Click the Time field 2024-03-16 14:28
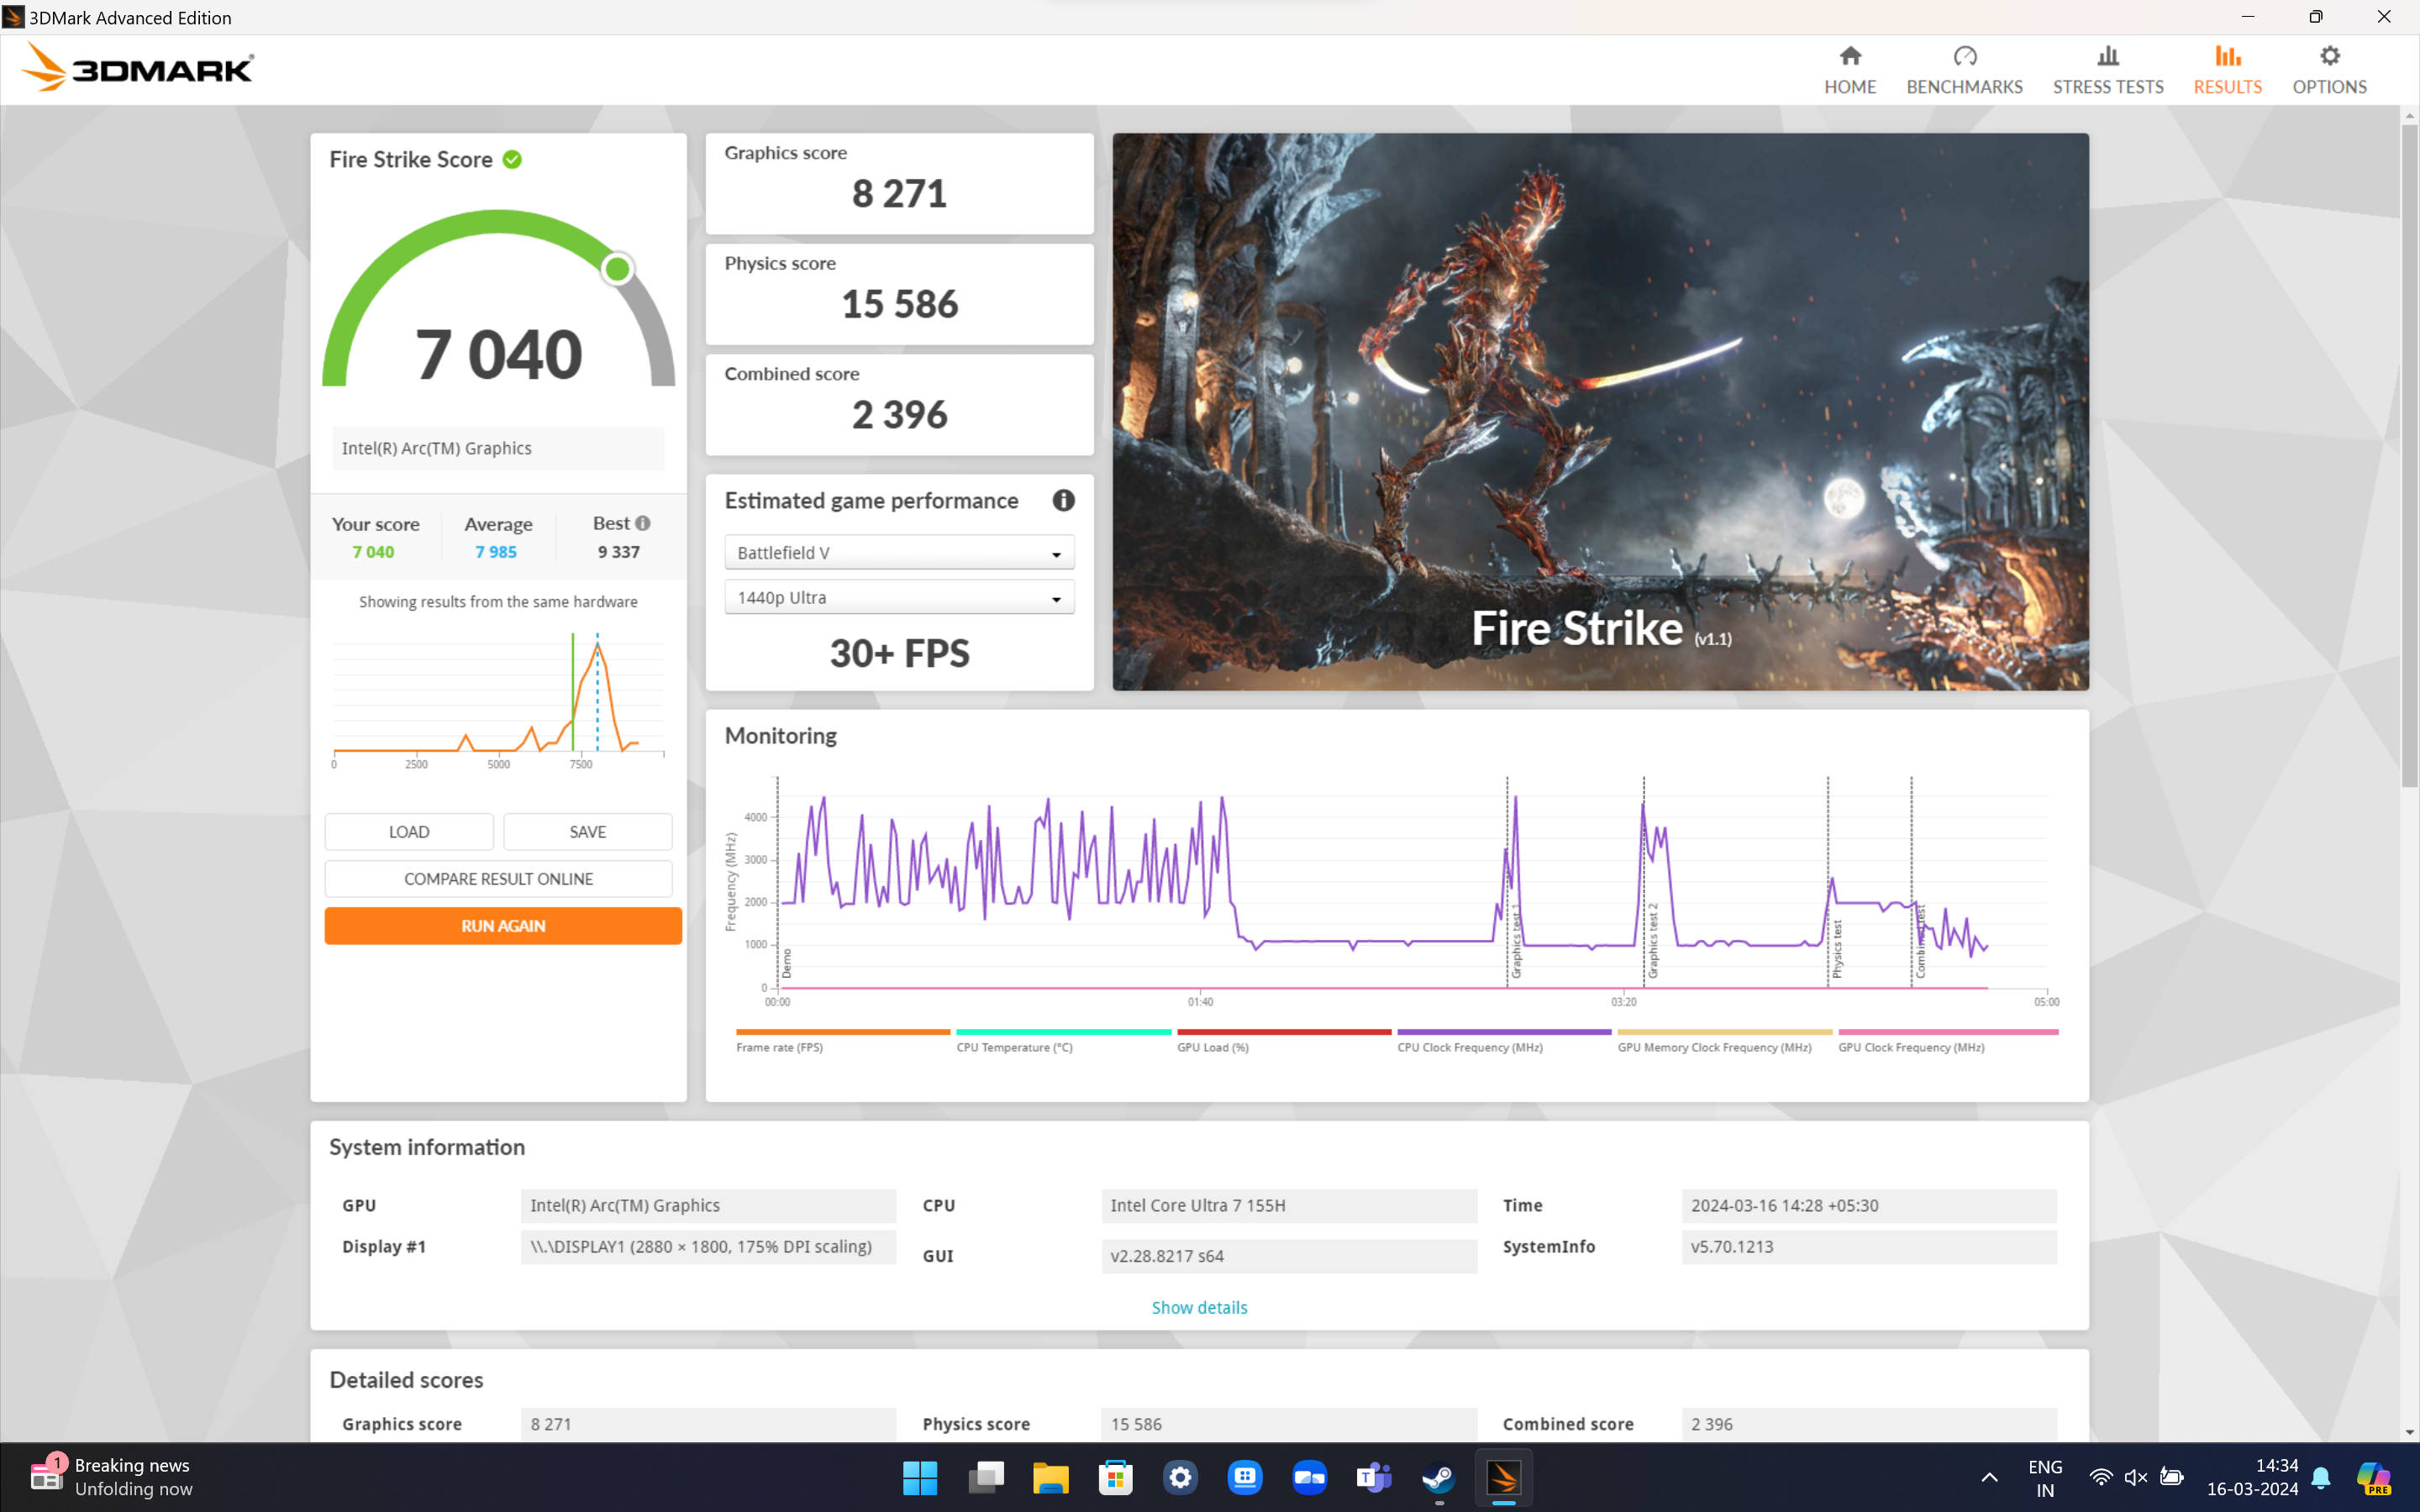2420x1512 pixels. tap(1869, 1205)
